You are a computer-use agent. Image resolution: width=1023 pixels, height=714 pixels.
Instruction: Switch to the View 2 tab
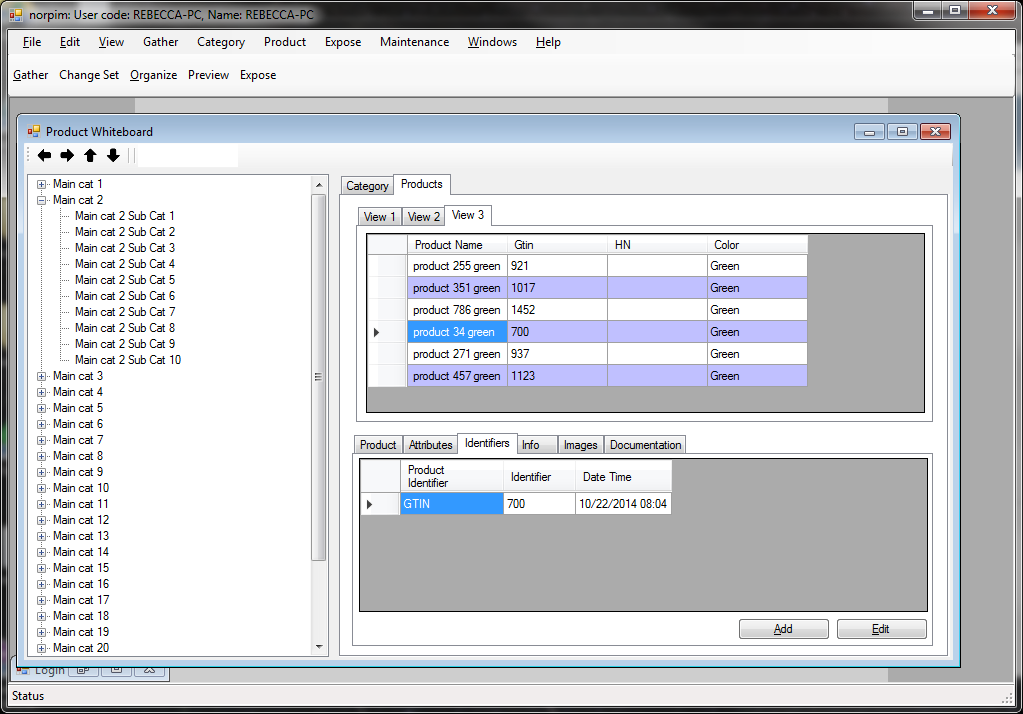423,217
